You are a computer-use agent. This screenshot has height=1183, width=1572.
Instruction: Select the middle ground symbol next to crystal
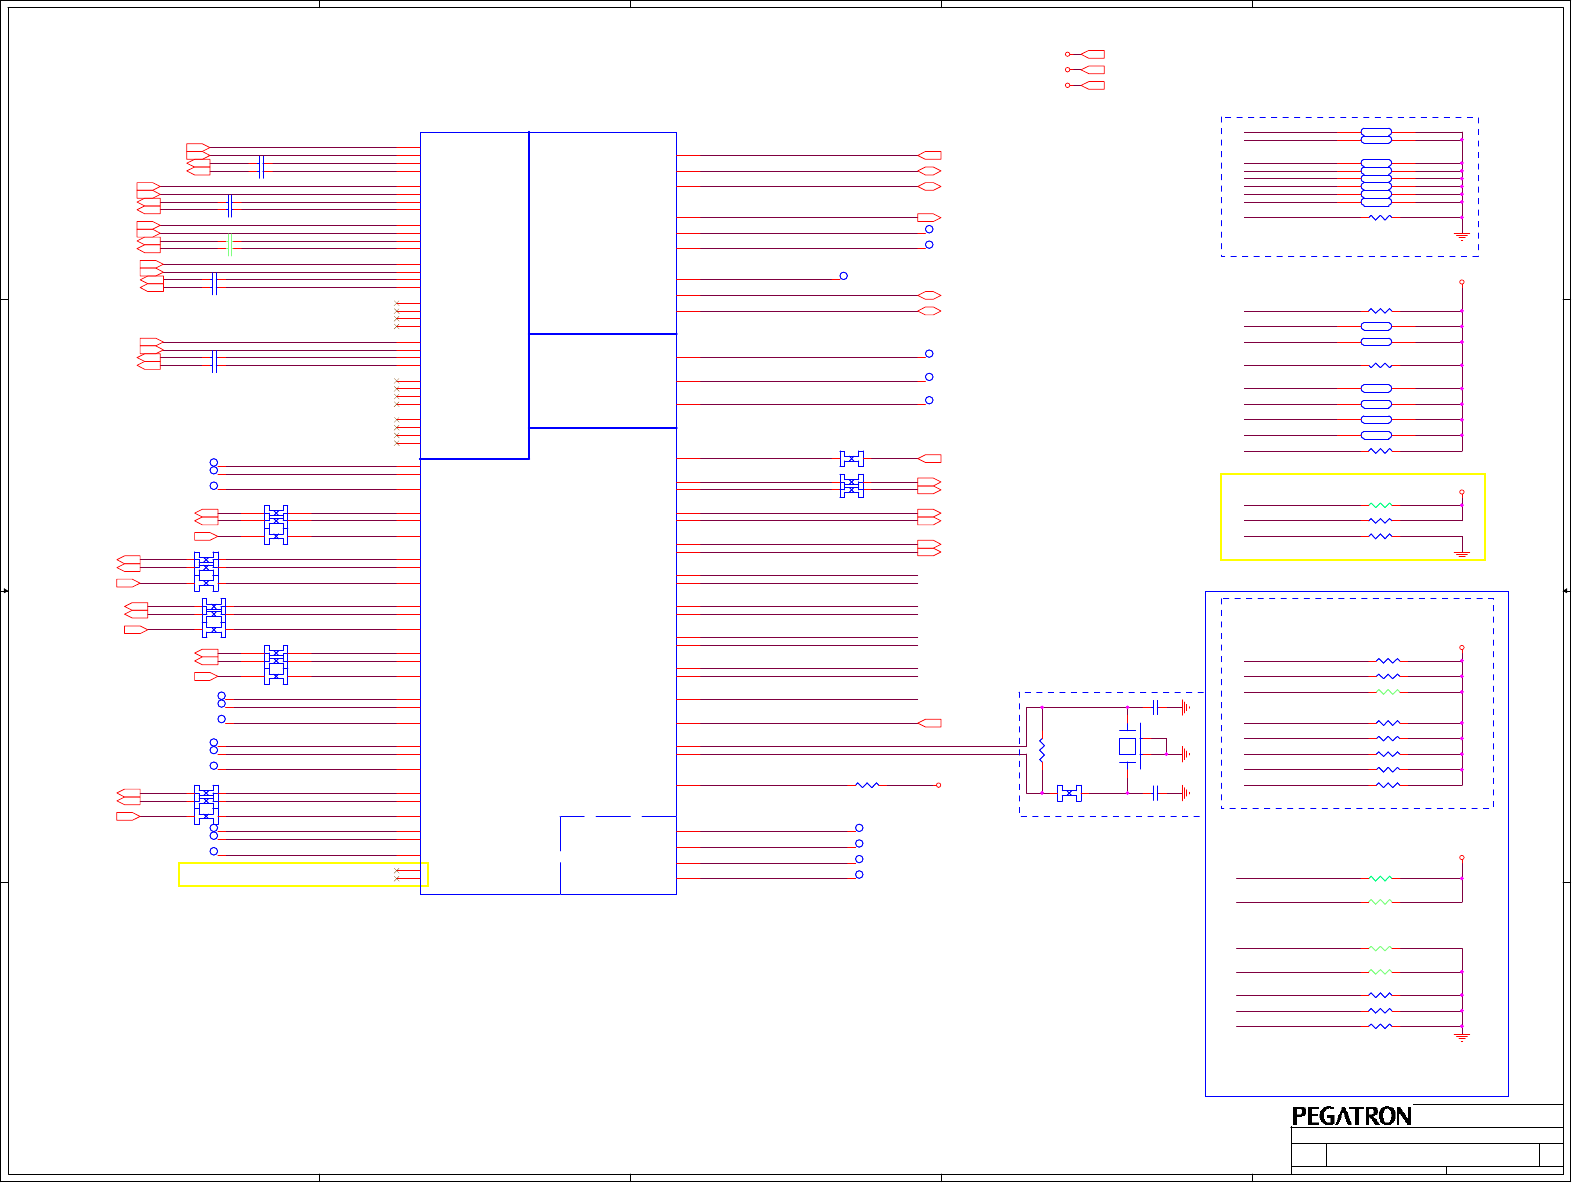(x=1185, y=754)
